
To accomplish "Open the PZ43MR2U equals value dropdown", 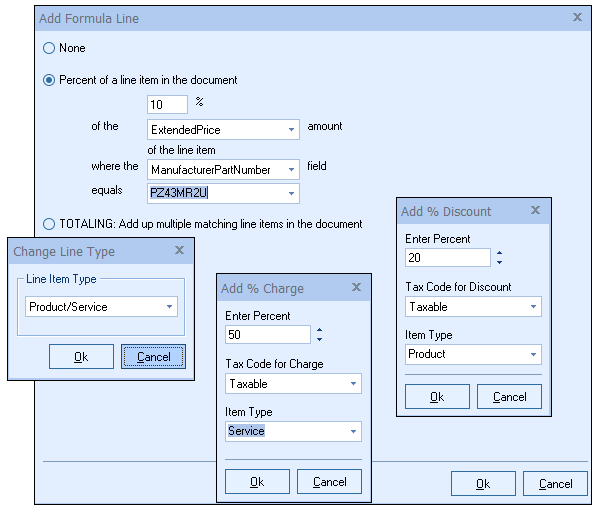I will coord(291,192).
